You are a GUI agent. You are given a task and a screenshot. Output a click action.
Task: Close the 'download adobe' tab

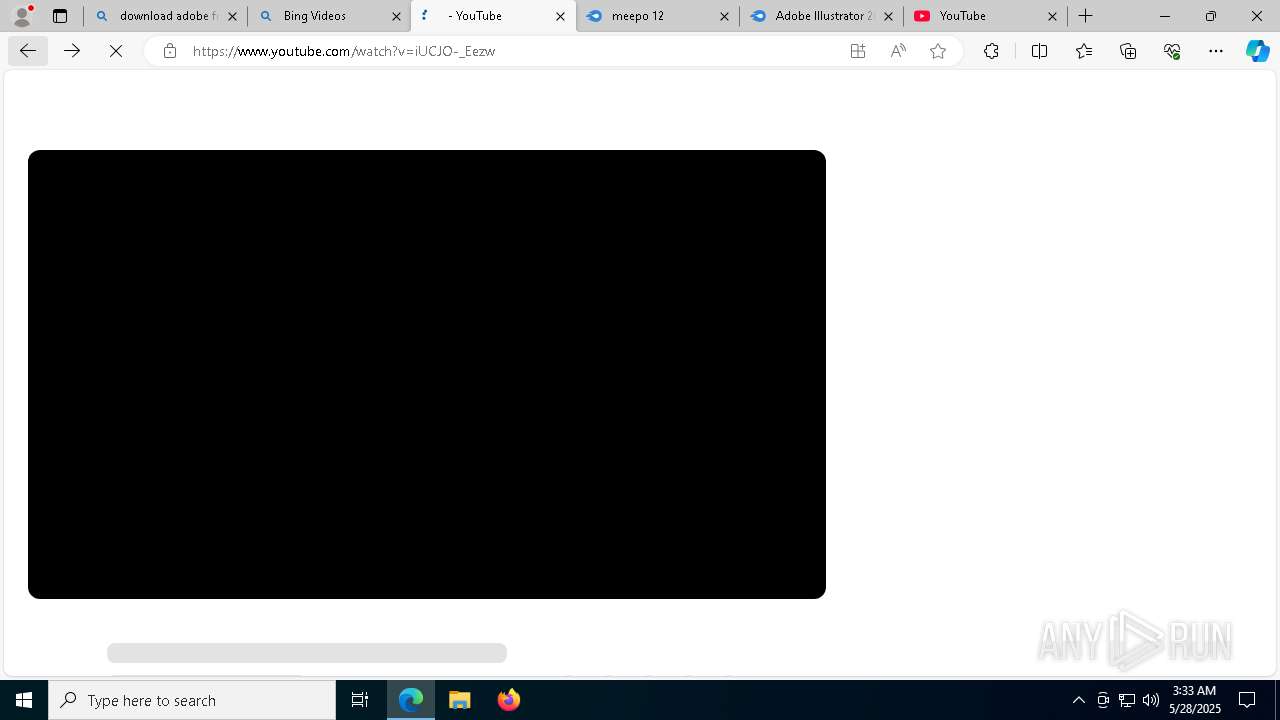[x=232, y=16]
